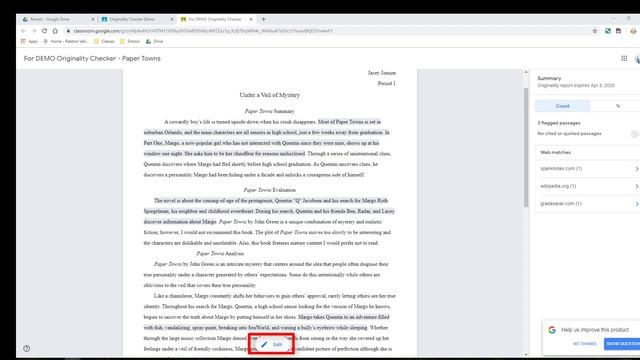Click the classroom.google.com address bar
The height and width of the screenshot is (360, 640).
[x=327, y=31]
